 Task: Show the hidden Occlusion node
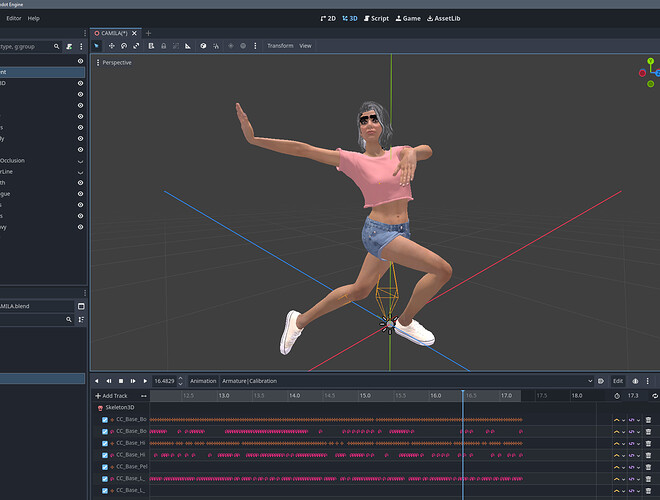coord(80,161)
